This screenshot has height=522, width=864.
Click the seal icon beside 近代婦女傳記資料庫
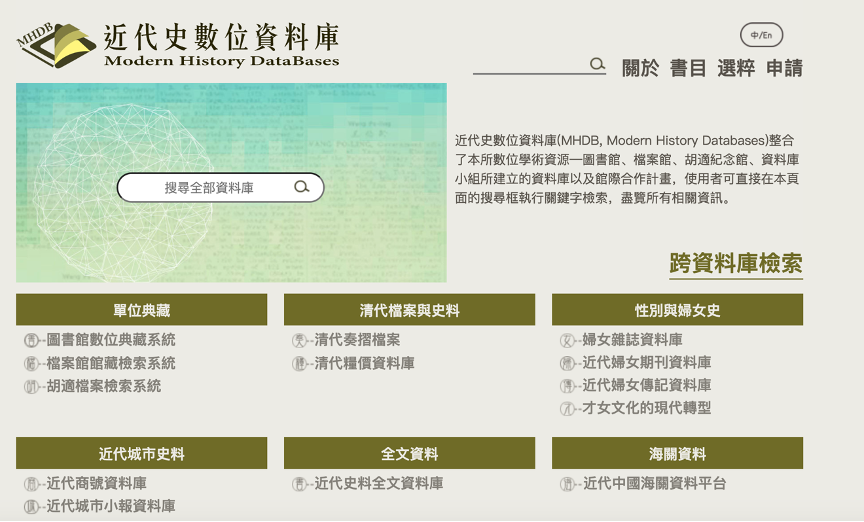(567, 385)
